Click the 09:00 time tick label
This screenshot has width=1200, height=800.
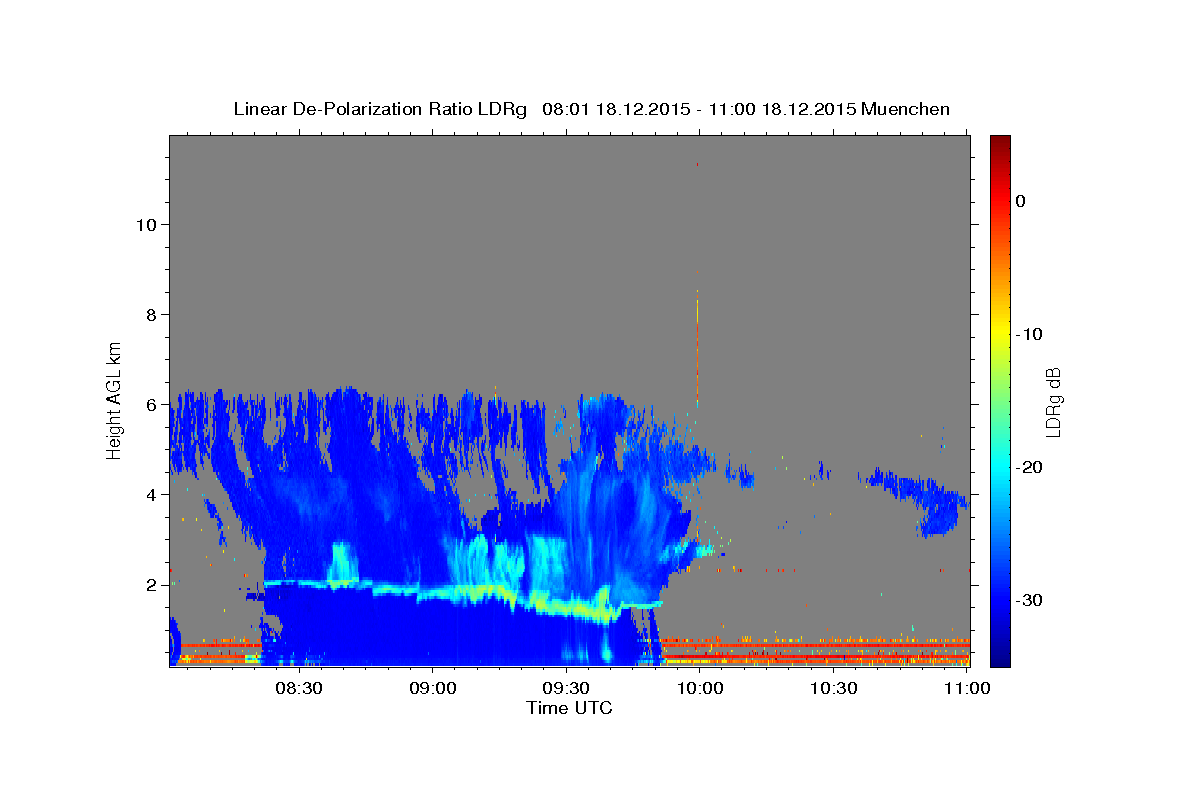(433, 689)
